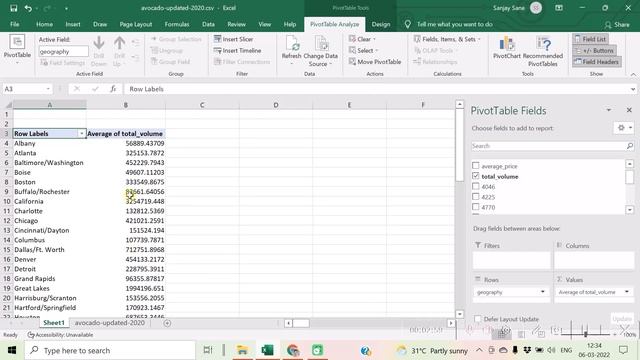Open Recommended PivotTables
This screenshot has height=360, width=640.
pos(542,51)
